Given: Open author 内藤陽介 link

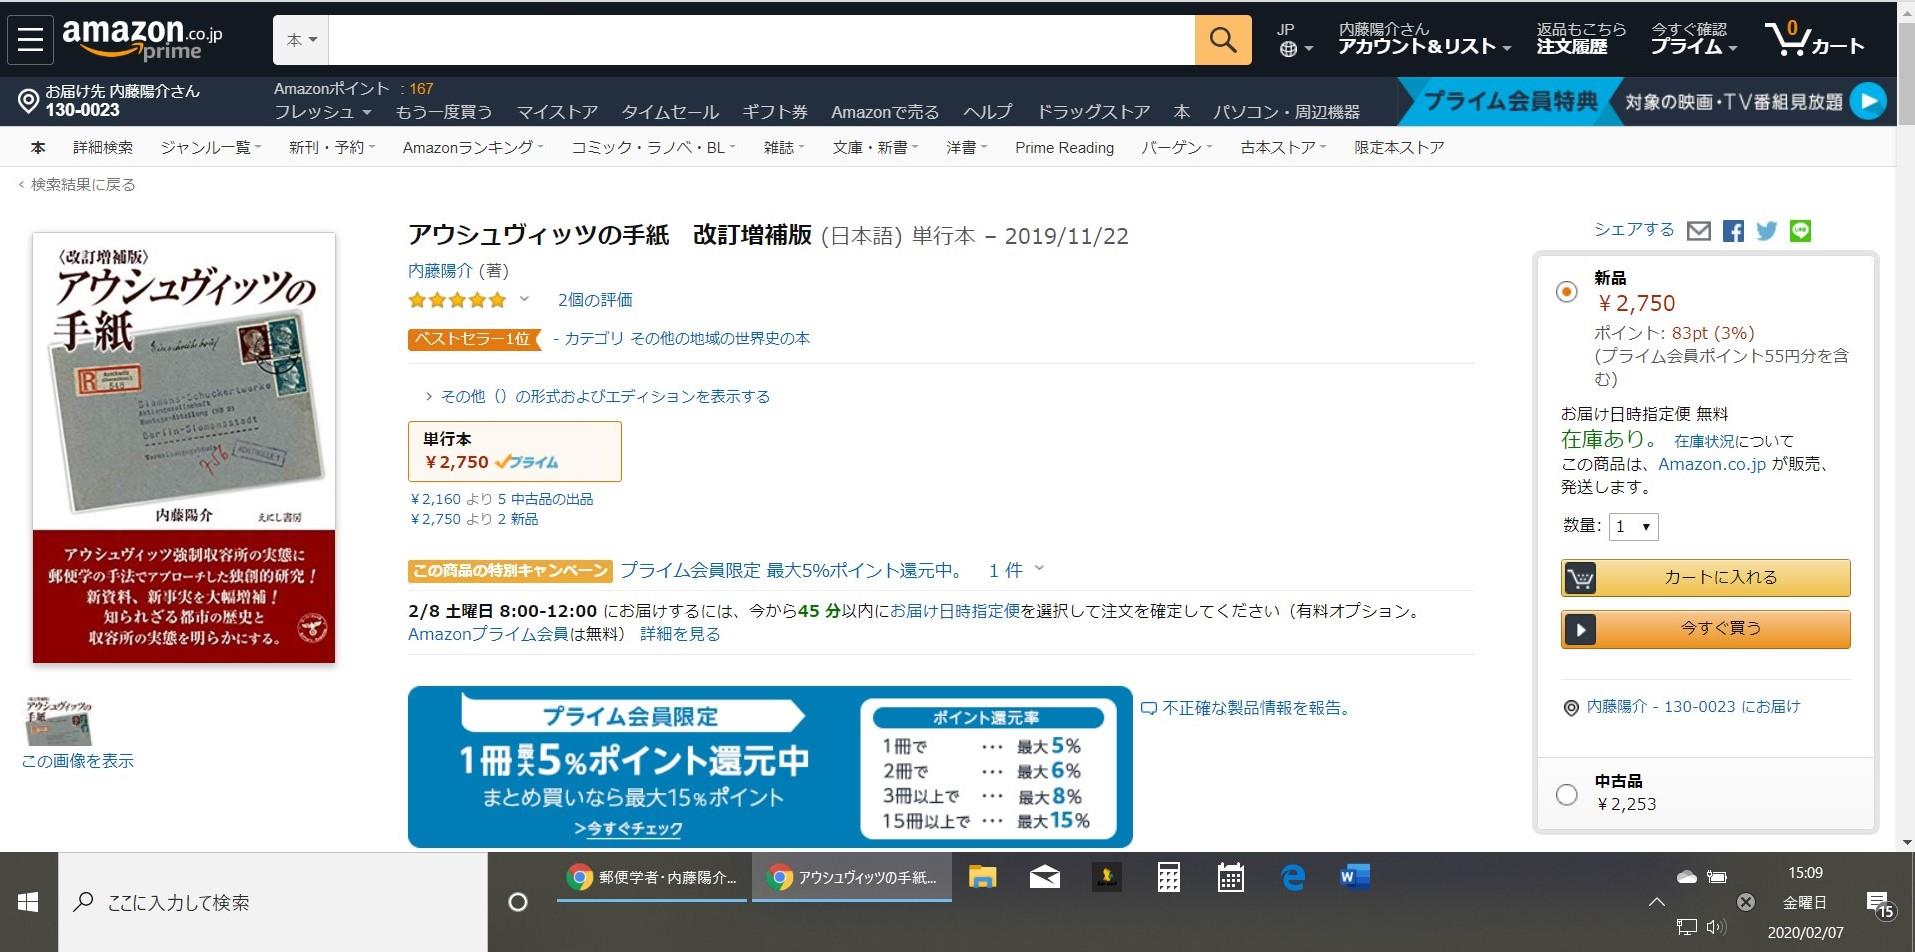Looking at the screenshot, I should click(x=440, y=270).
